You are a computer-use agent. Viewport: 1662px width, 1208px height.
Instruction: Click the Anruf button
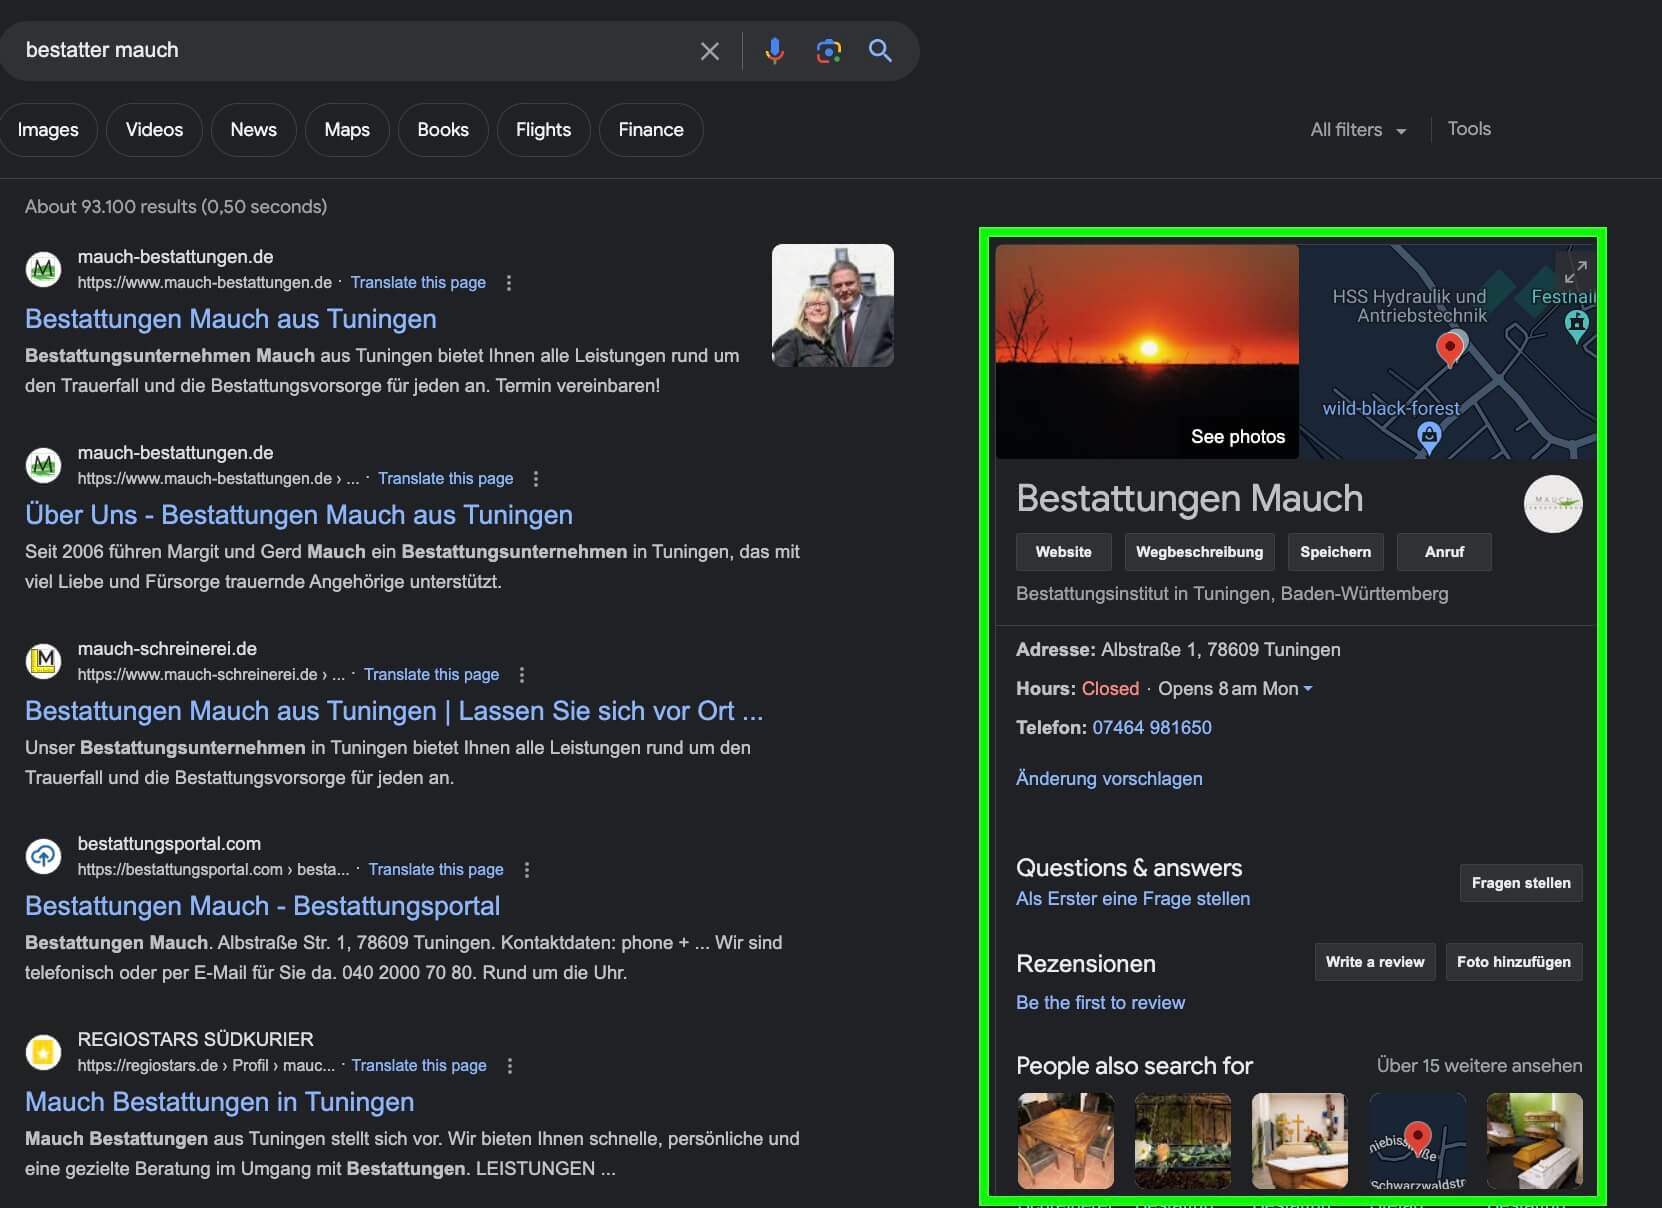pos(1444,552)
